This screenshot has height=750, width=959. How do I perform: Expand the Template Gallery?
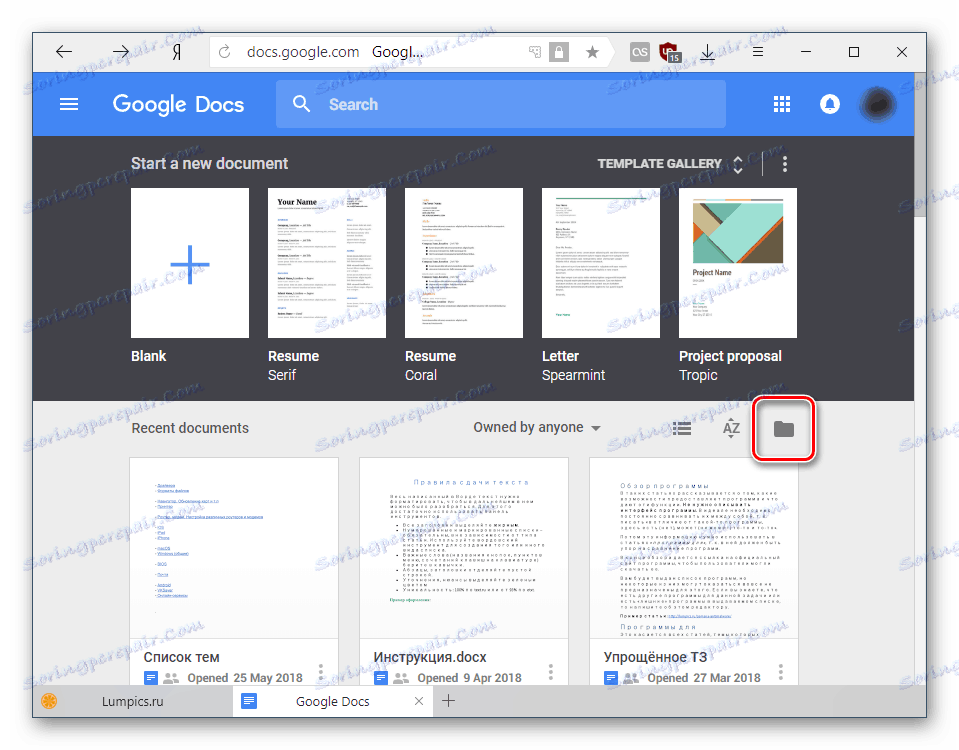click(x=738, y=164)
